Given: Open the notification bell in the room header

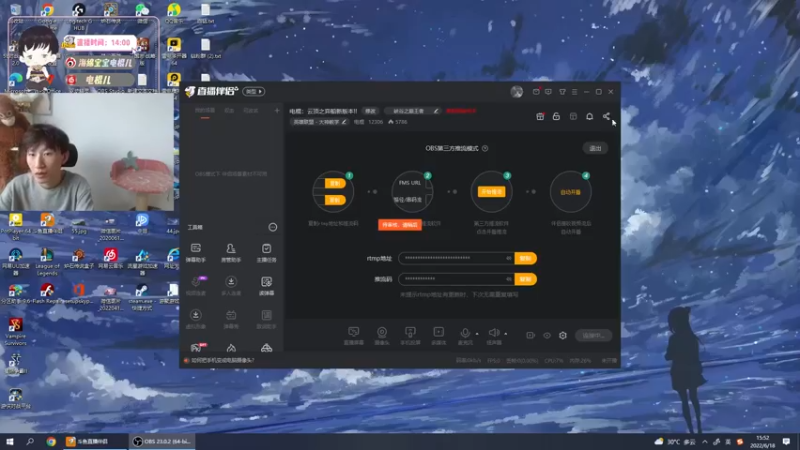Looking at the screenshot, I should 589,116.
